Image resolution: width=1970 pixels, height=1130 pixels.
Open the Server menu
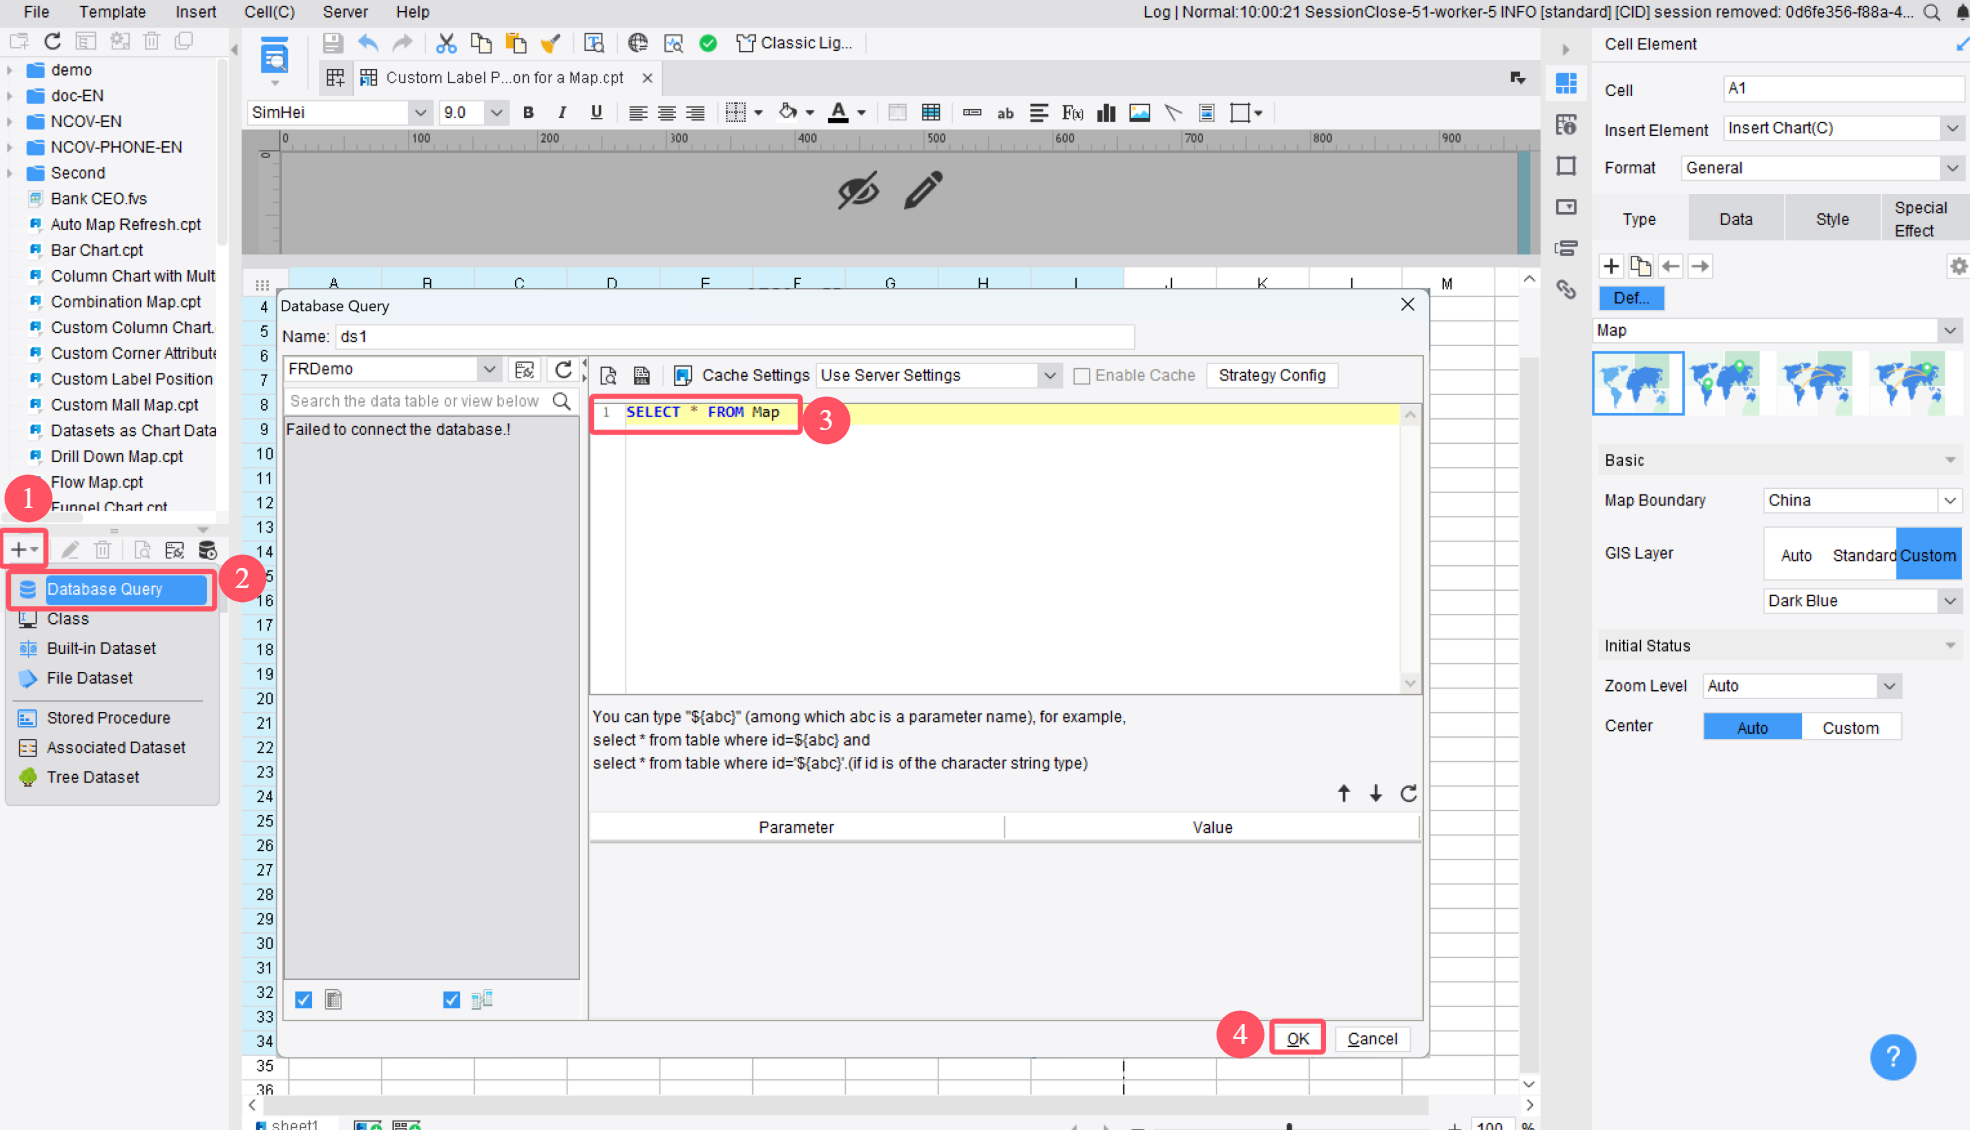345,12
